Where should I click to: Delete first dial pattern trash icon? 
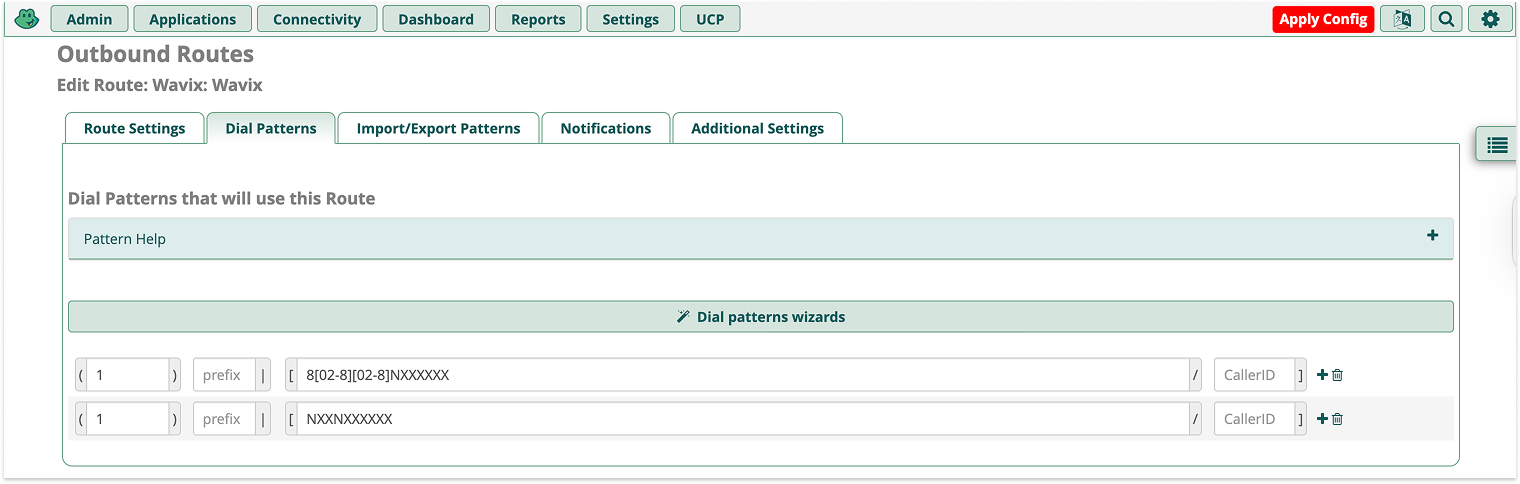1338,375
